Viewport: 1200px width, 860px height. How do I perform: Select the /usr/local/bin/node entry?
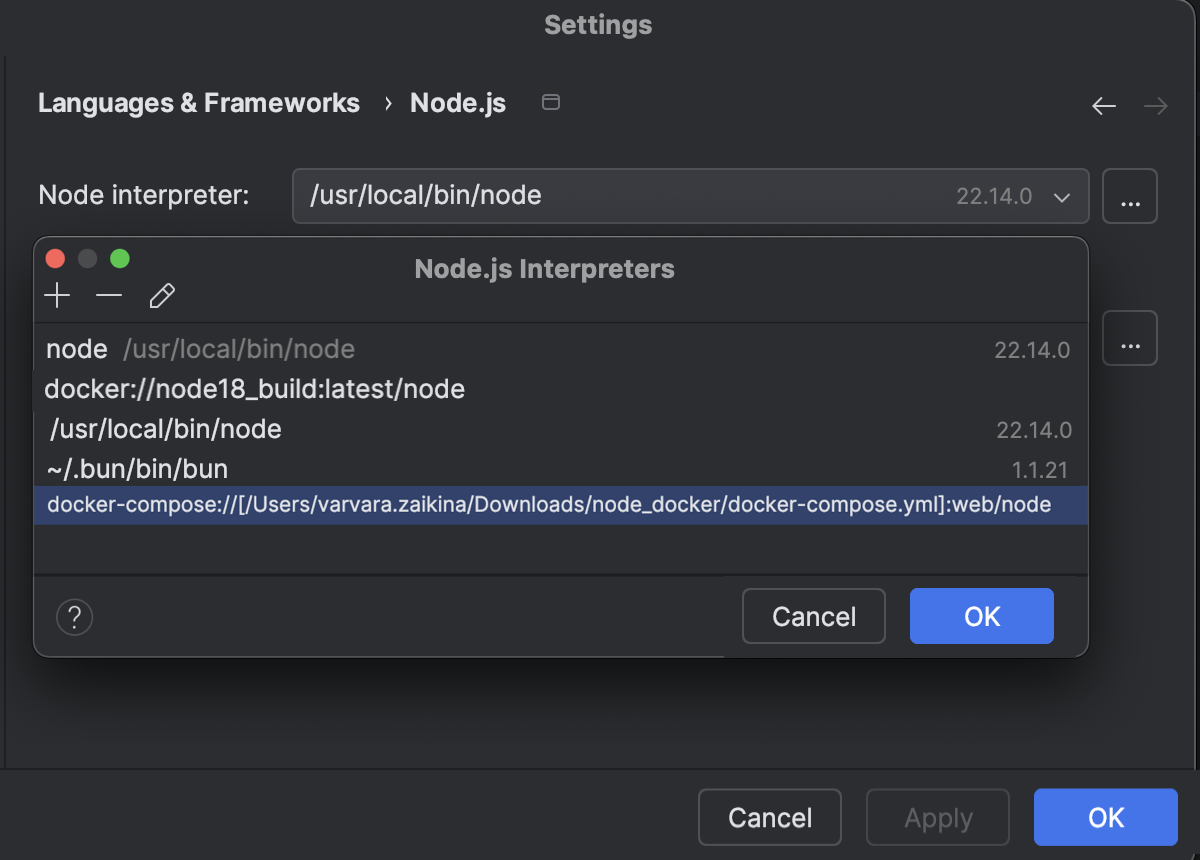click(163, 429)
